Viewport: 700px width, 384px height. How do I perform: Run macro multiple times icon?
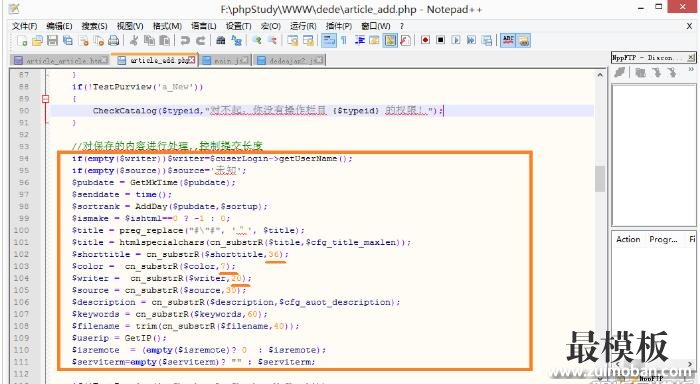click(x=471, y=40)
